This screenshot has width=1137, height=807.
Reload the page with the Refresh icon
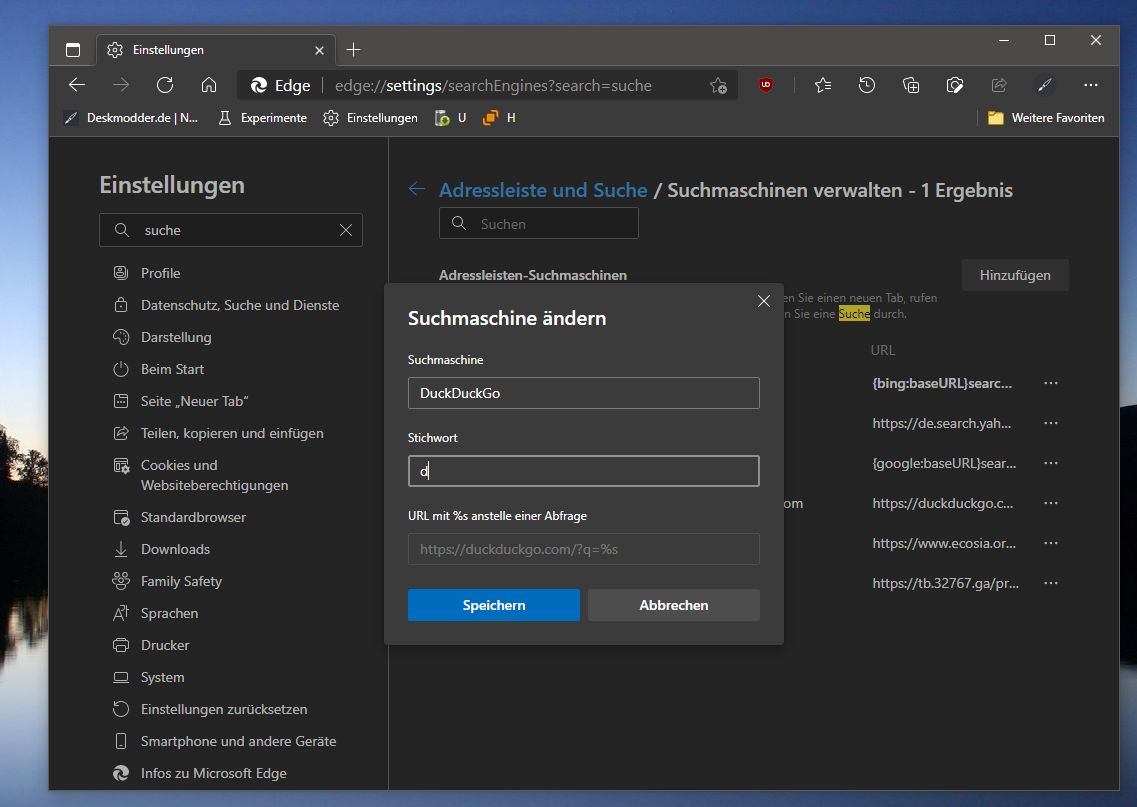tap(165, 86)
